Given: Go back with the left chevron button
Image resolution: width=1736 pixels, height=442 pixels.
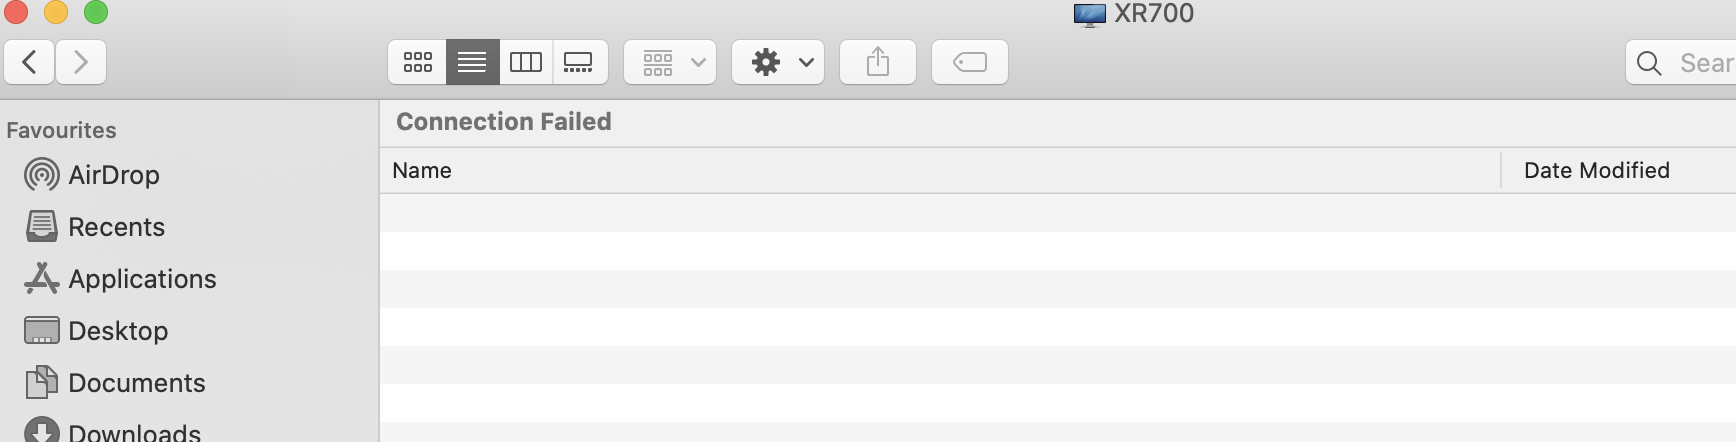Looking at the screenshot, I should pyautogui.click(x=30, y=63).
